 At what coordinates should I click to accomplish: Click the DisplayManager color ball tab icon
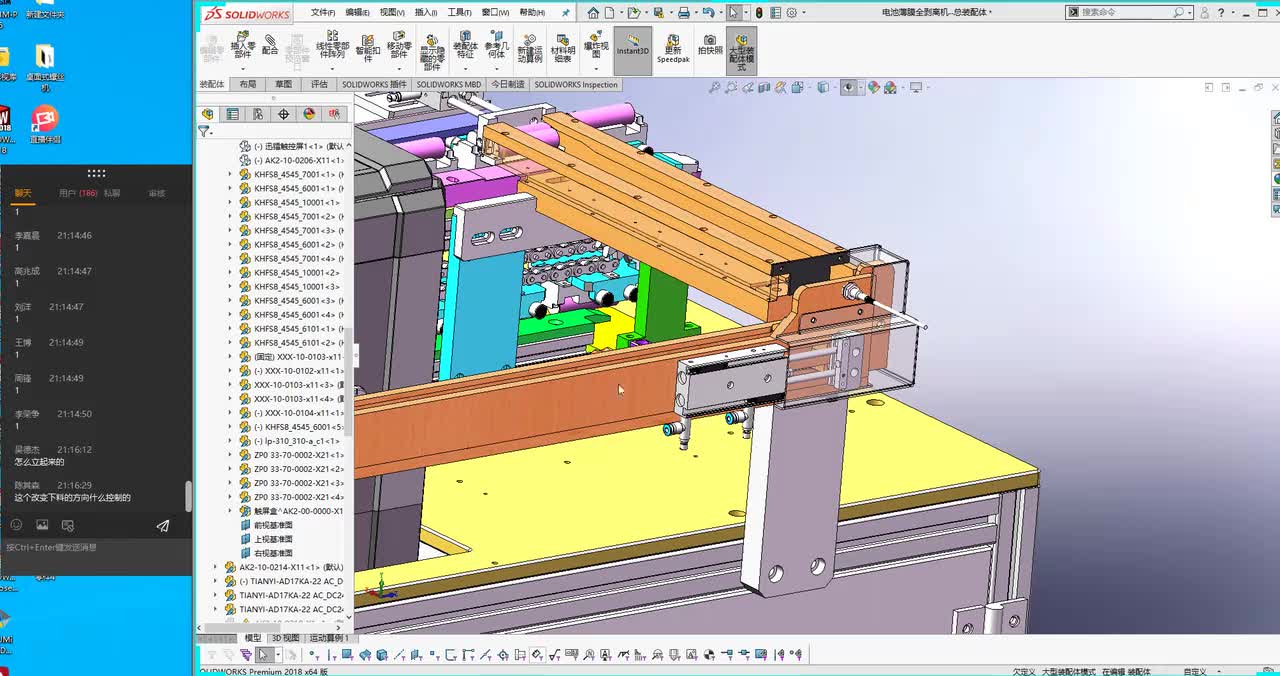[x=309, y=114]
